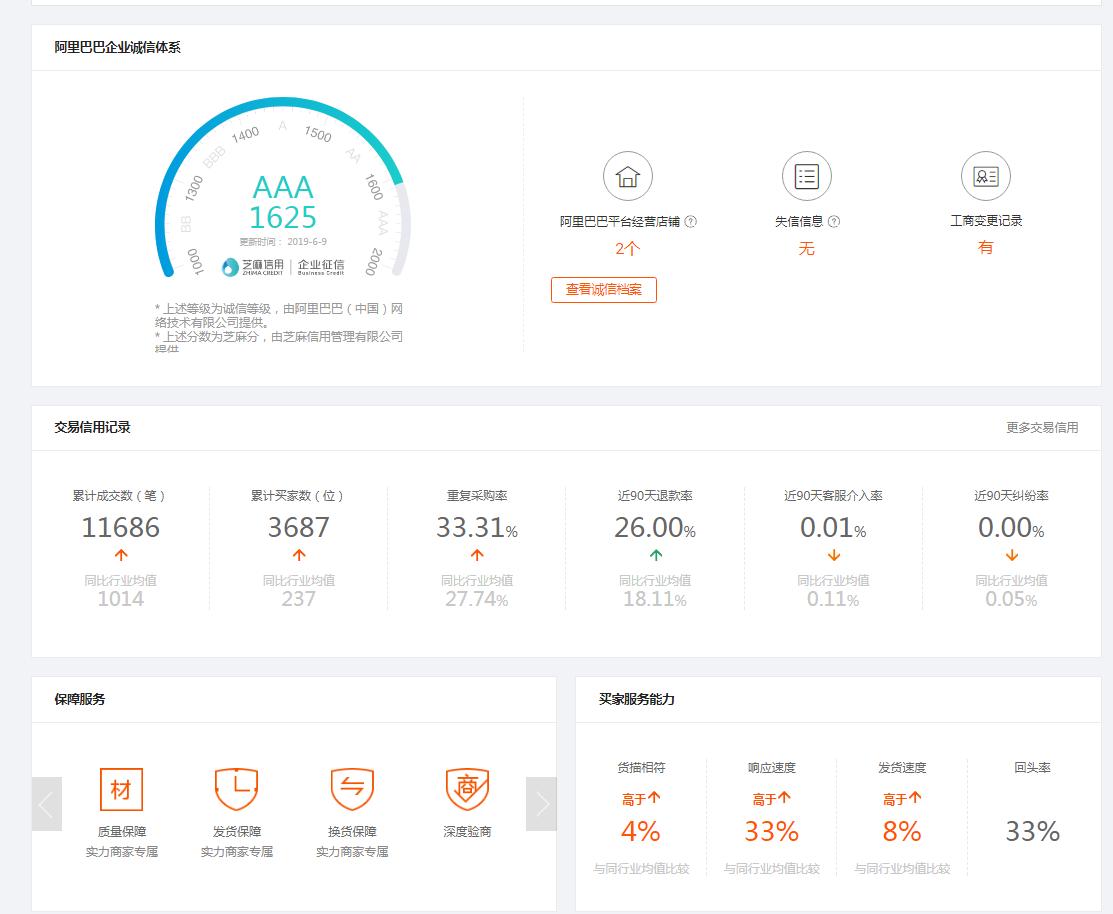Click the 质量保障 label
This screenshot has height=914, width=1113.
pyautogui.click(x=121, y=832)
